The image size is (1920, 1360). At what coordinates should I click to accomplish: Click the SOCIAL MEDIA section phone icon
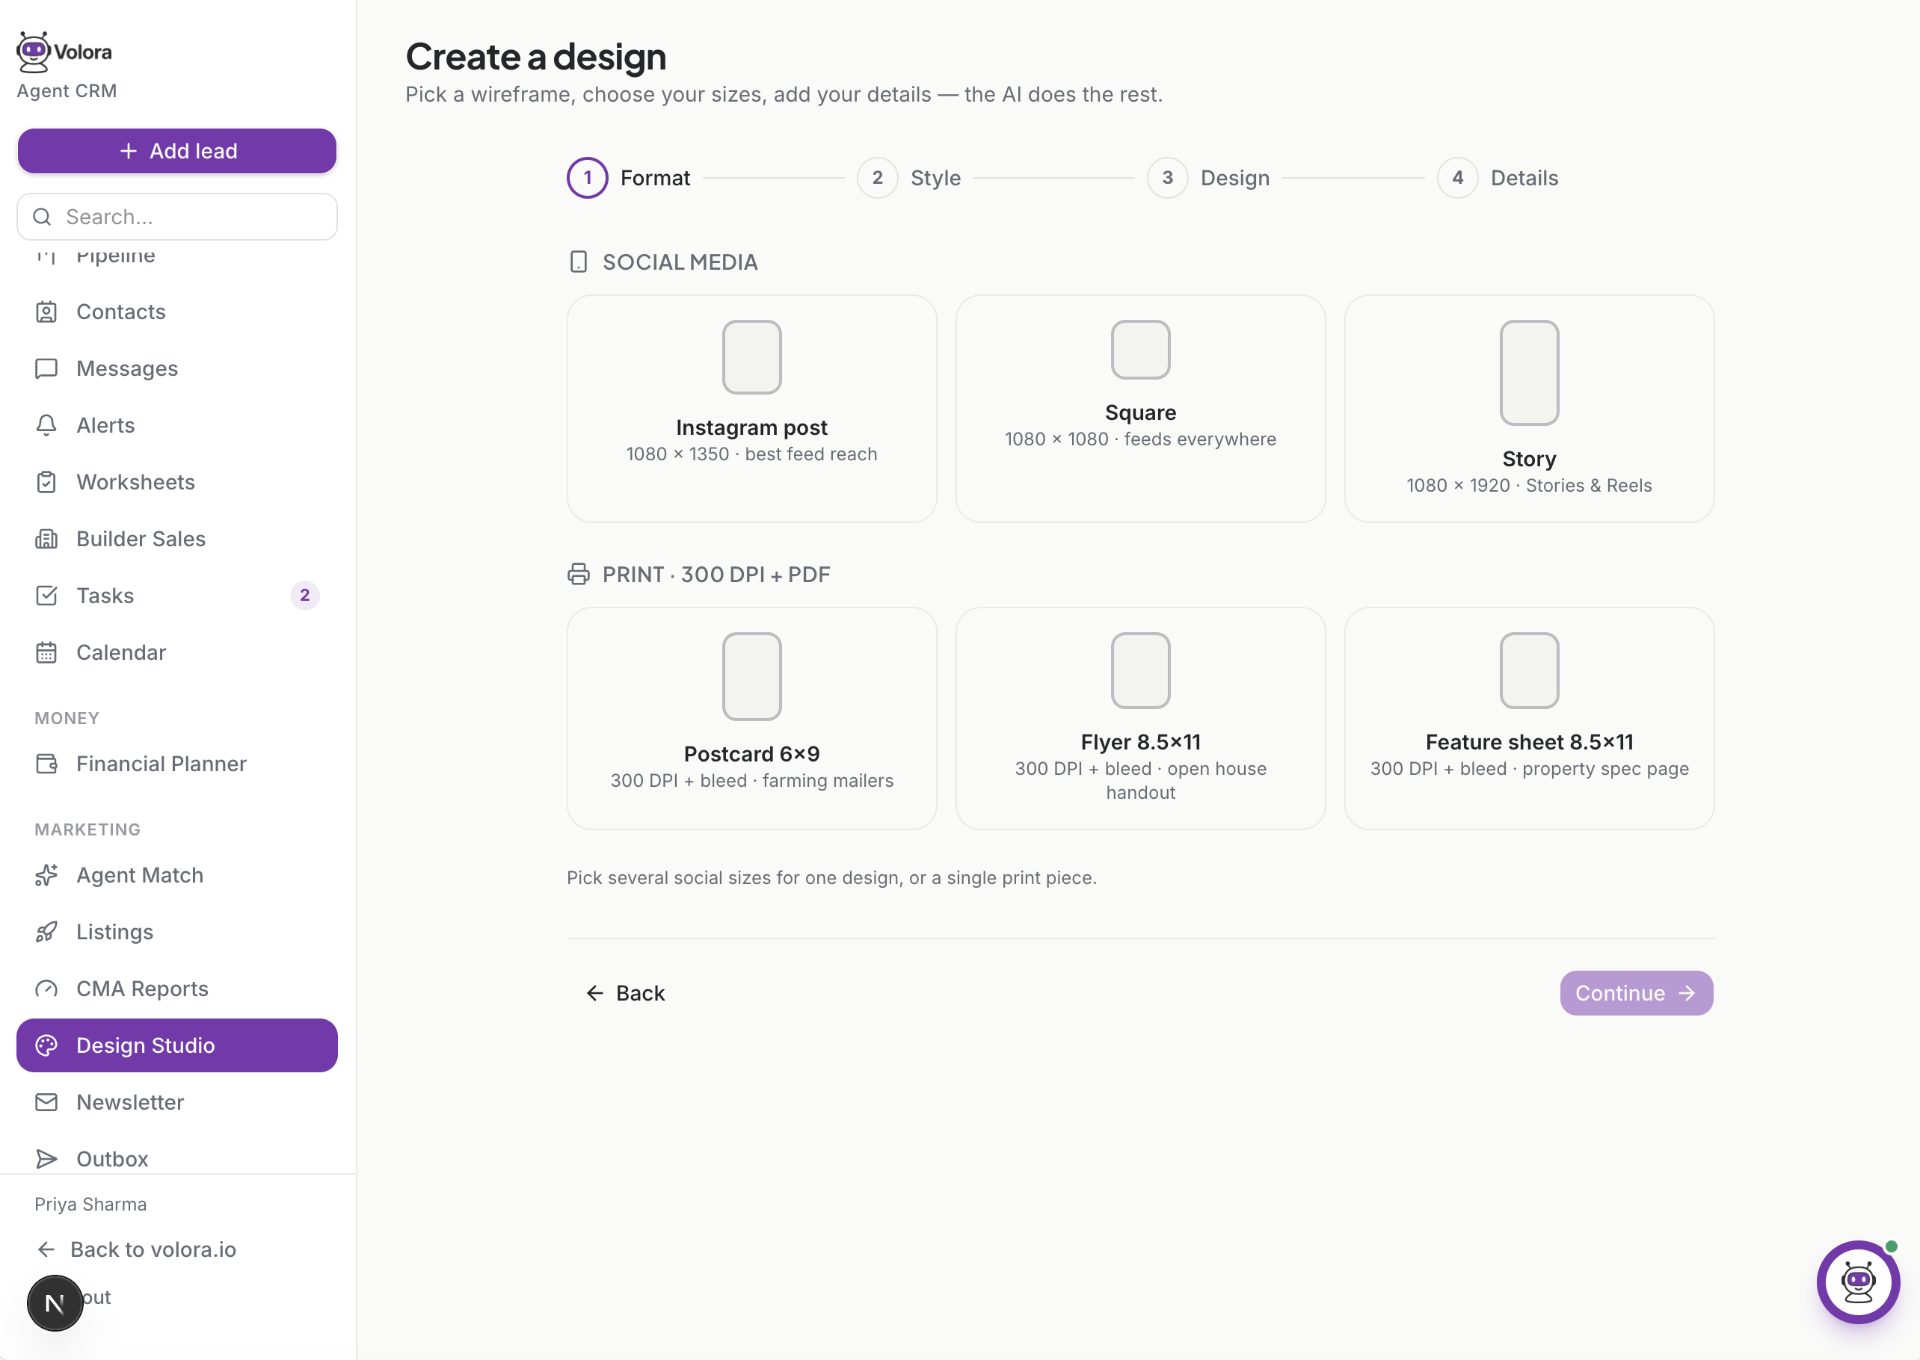[x=578, y=262]
